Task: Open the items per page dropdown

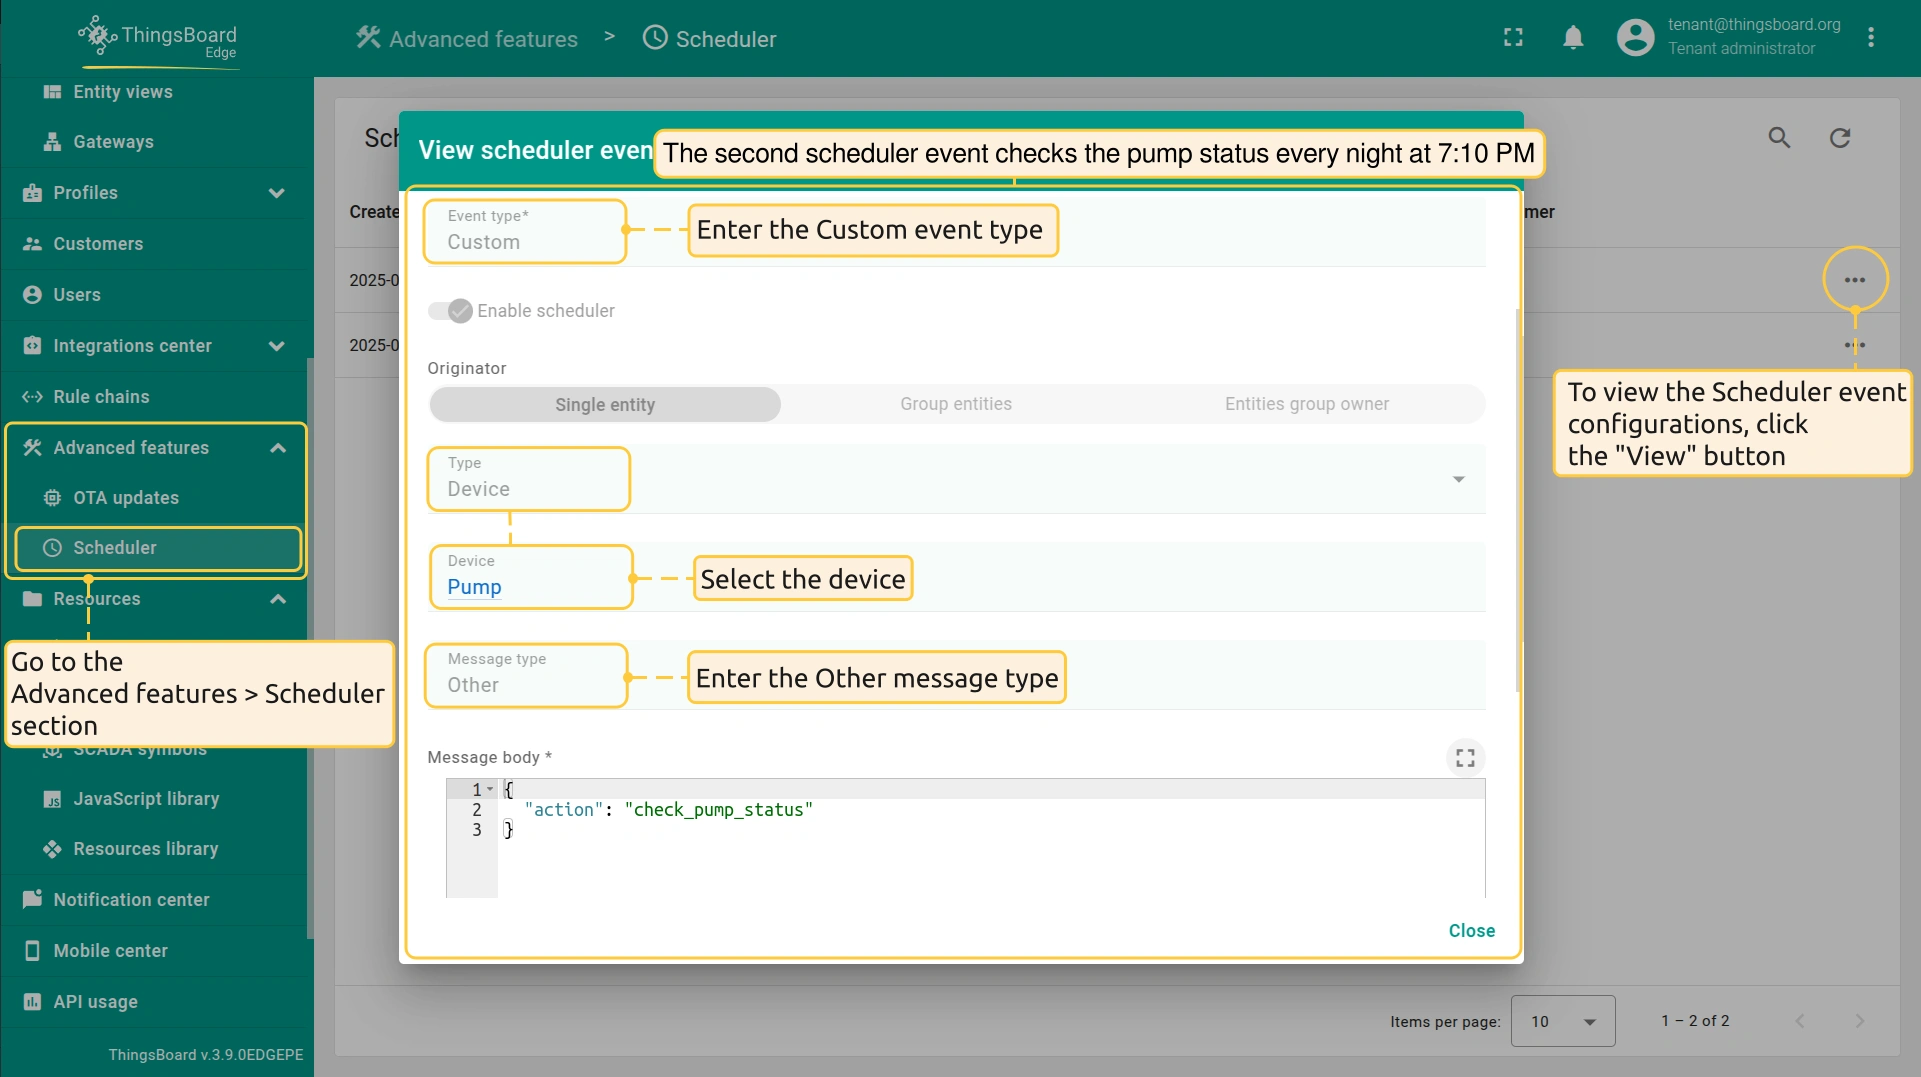Action: (x=1562, y=1021)
